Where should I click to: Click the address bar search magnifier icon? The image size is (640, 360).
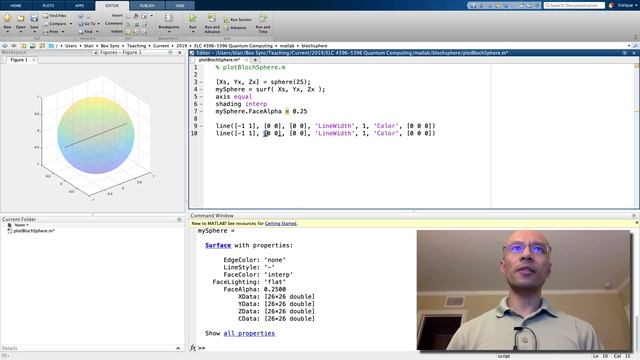pos(635,46)
